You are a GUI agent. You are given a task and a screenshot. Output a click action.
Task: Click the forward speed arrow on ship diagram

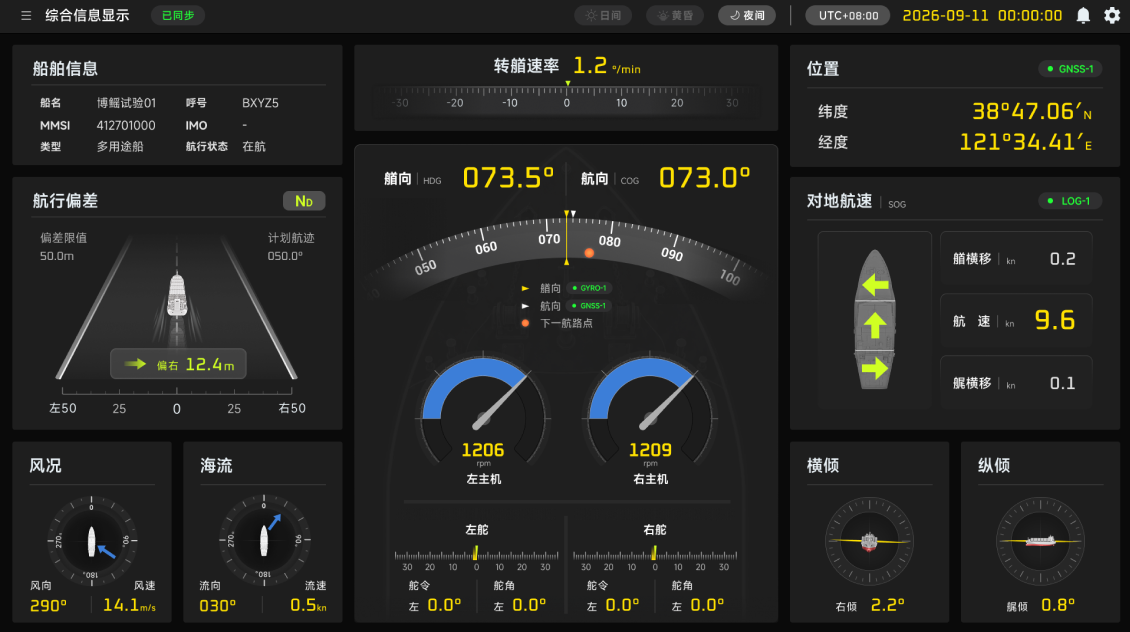(875, 326)
